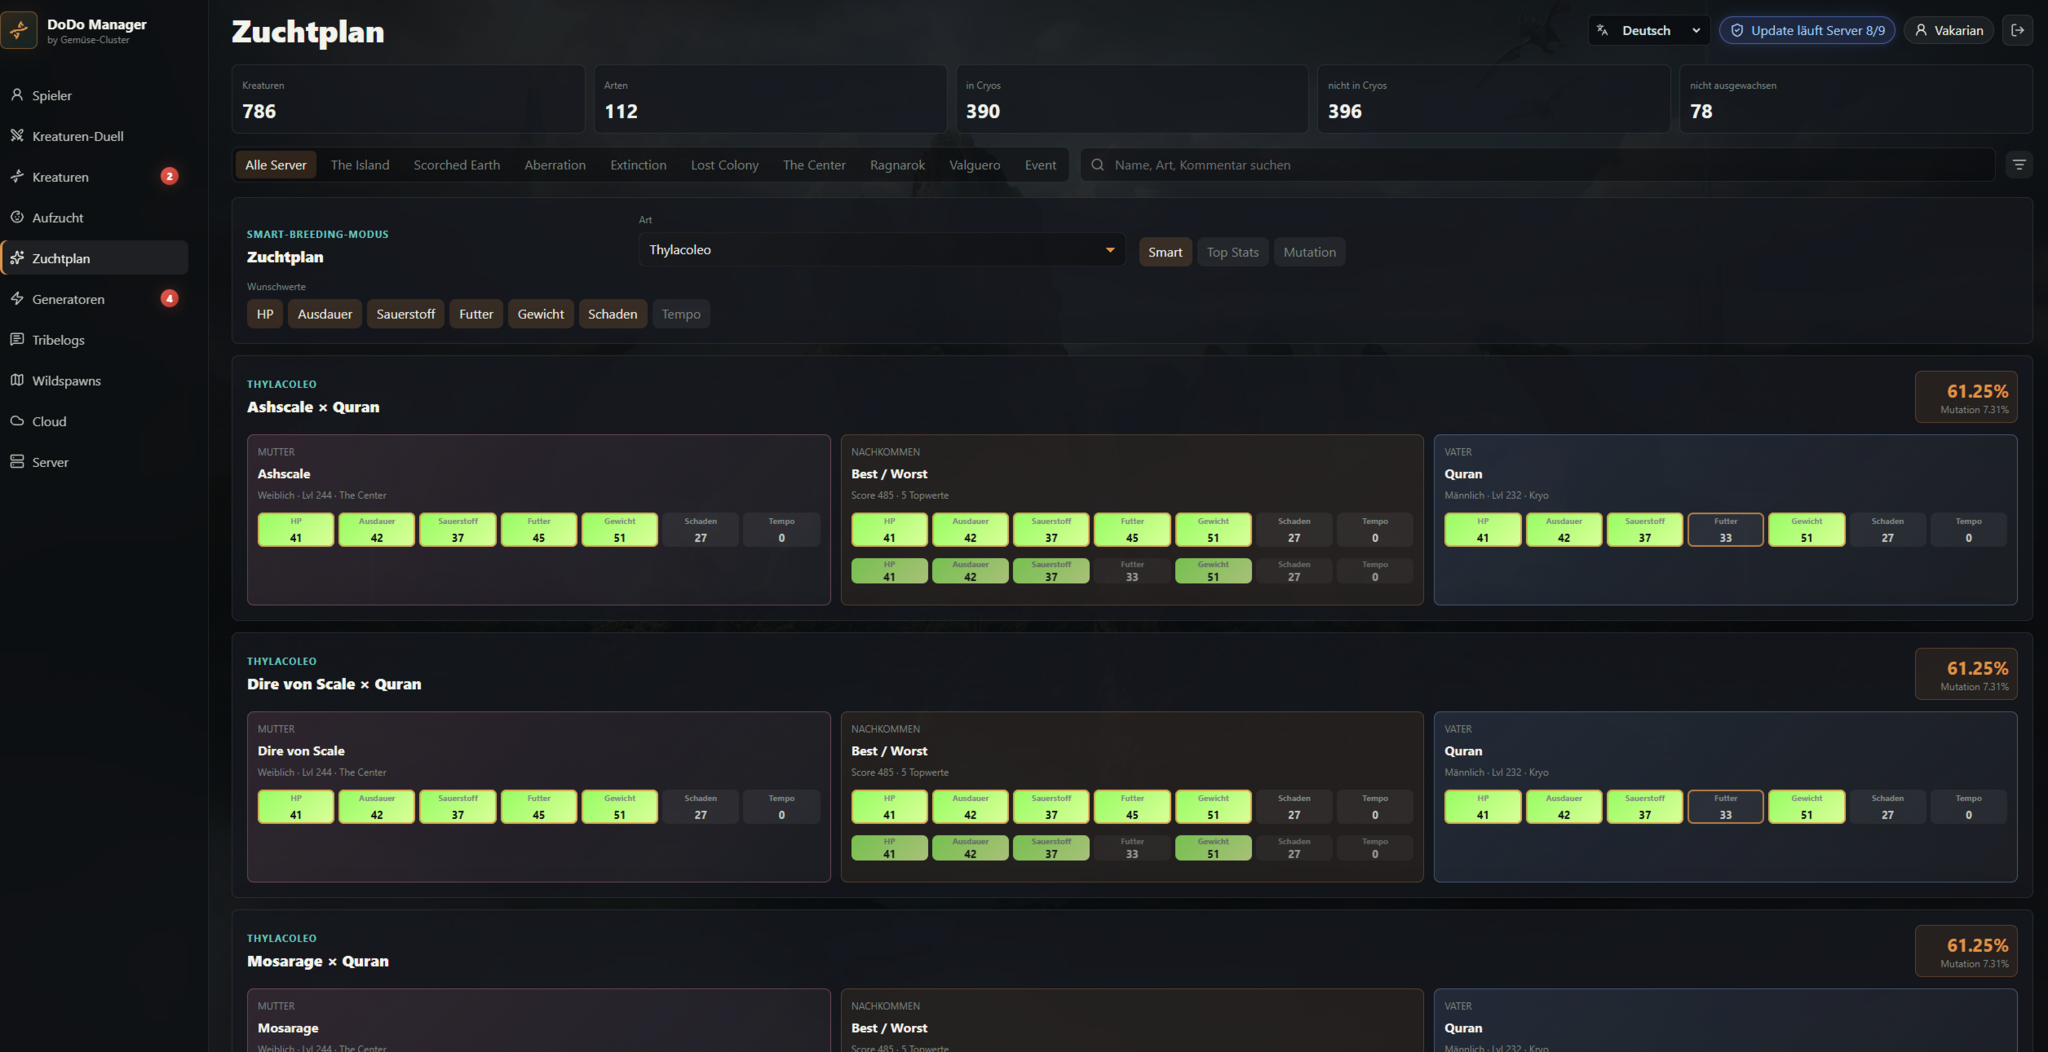Click the Ashscale × Quran pairing title
This screenshot has width=2048, height=1052.
[313, 407]
